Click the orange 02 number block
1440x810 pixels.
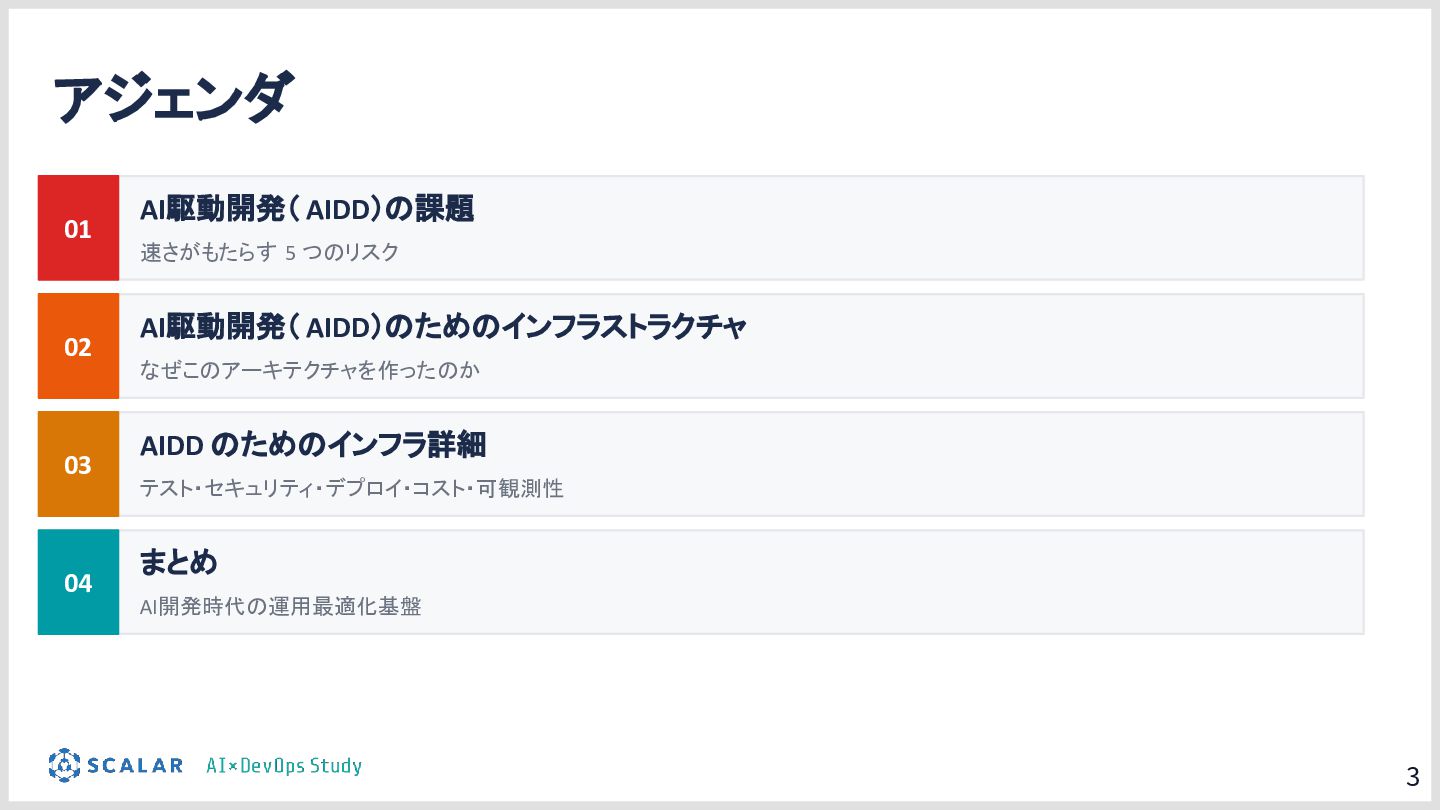[x=78, y=347]
